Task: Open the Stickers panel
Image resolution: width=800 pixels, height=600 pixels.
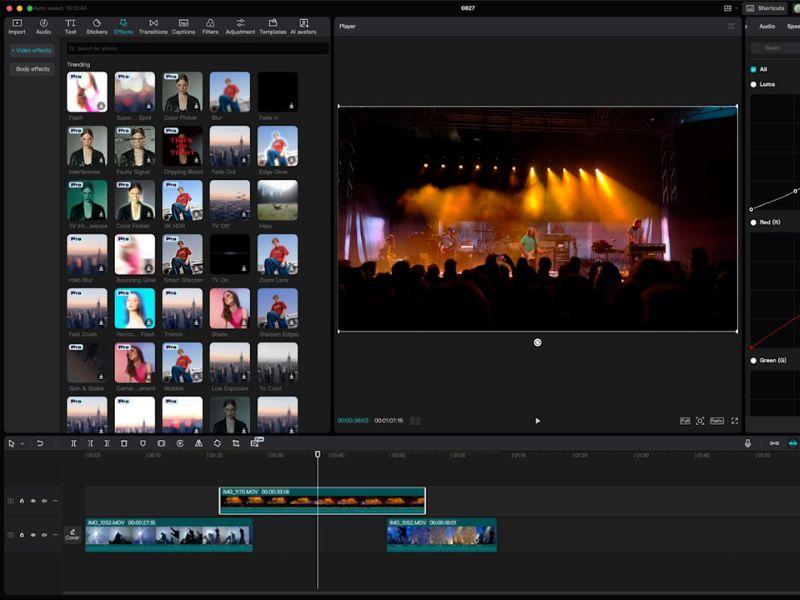Action: point(97,25)
